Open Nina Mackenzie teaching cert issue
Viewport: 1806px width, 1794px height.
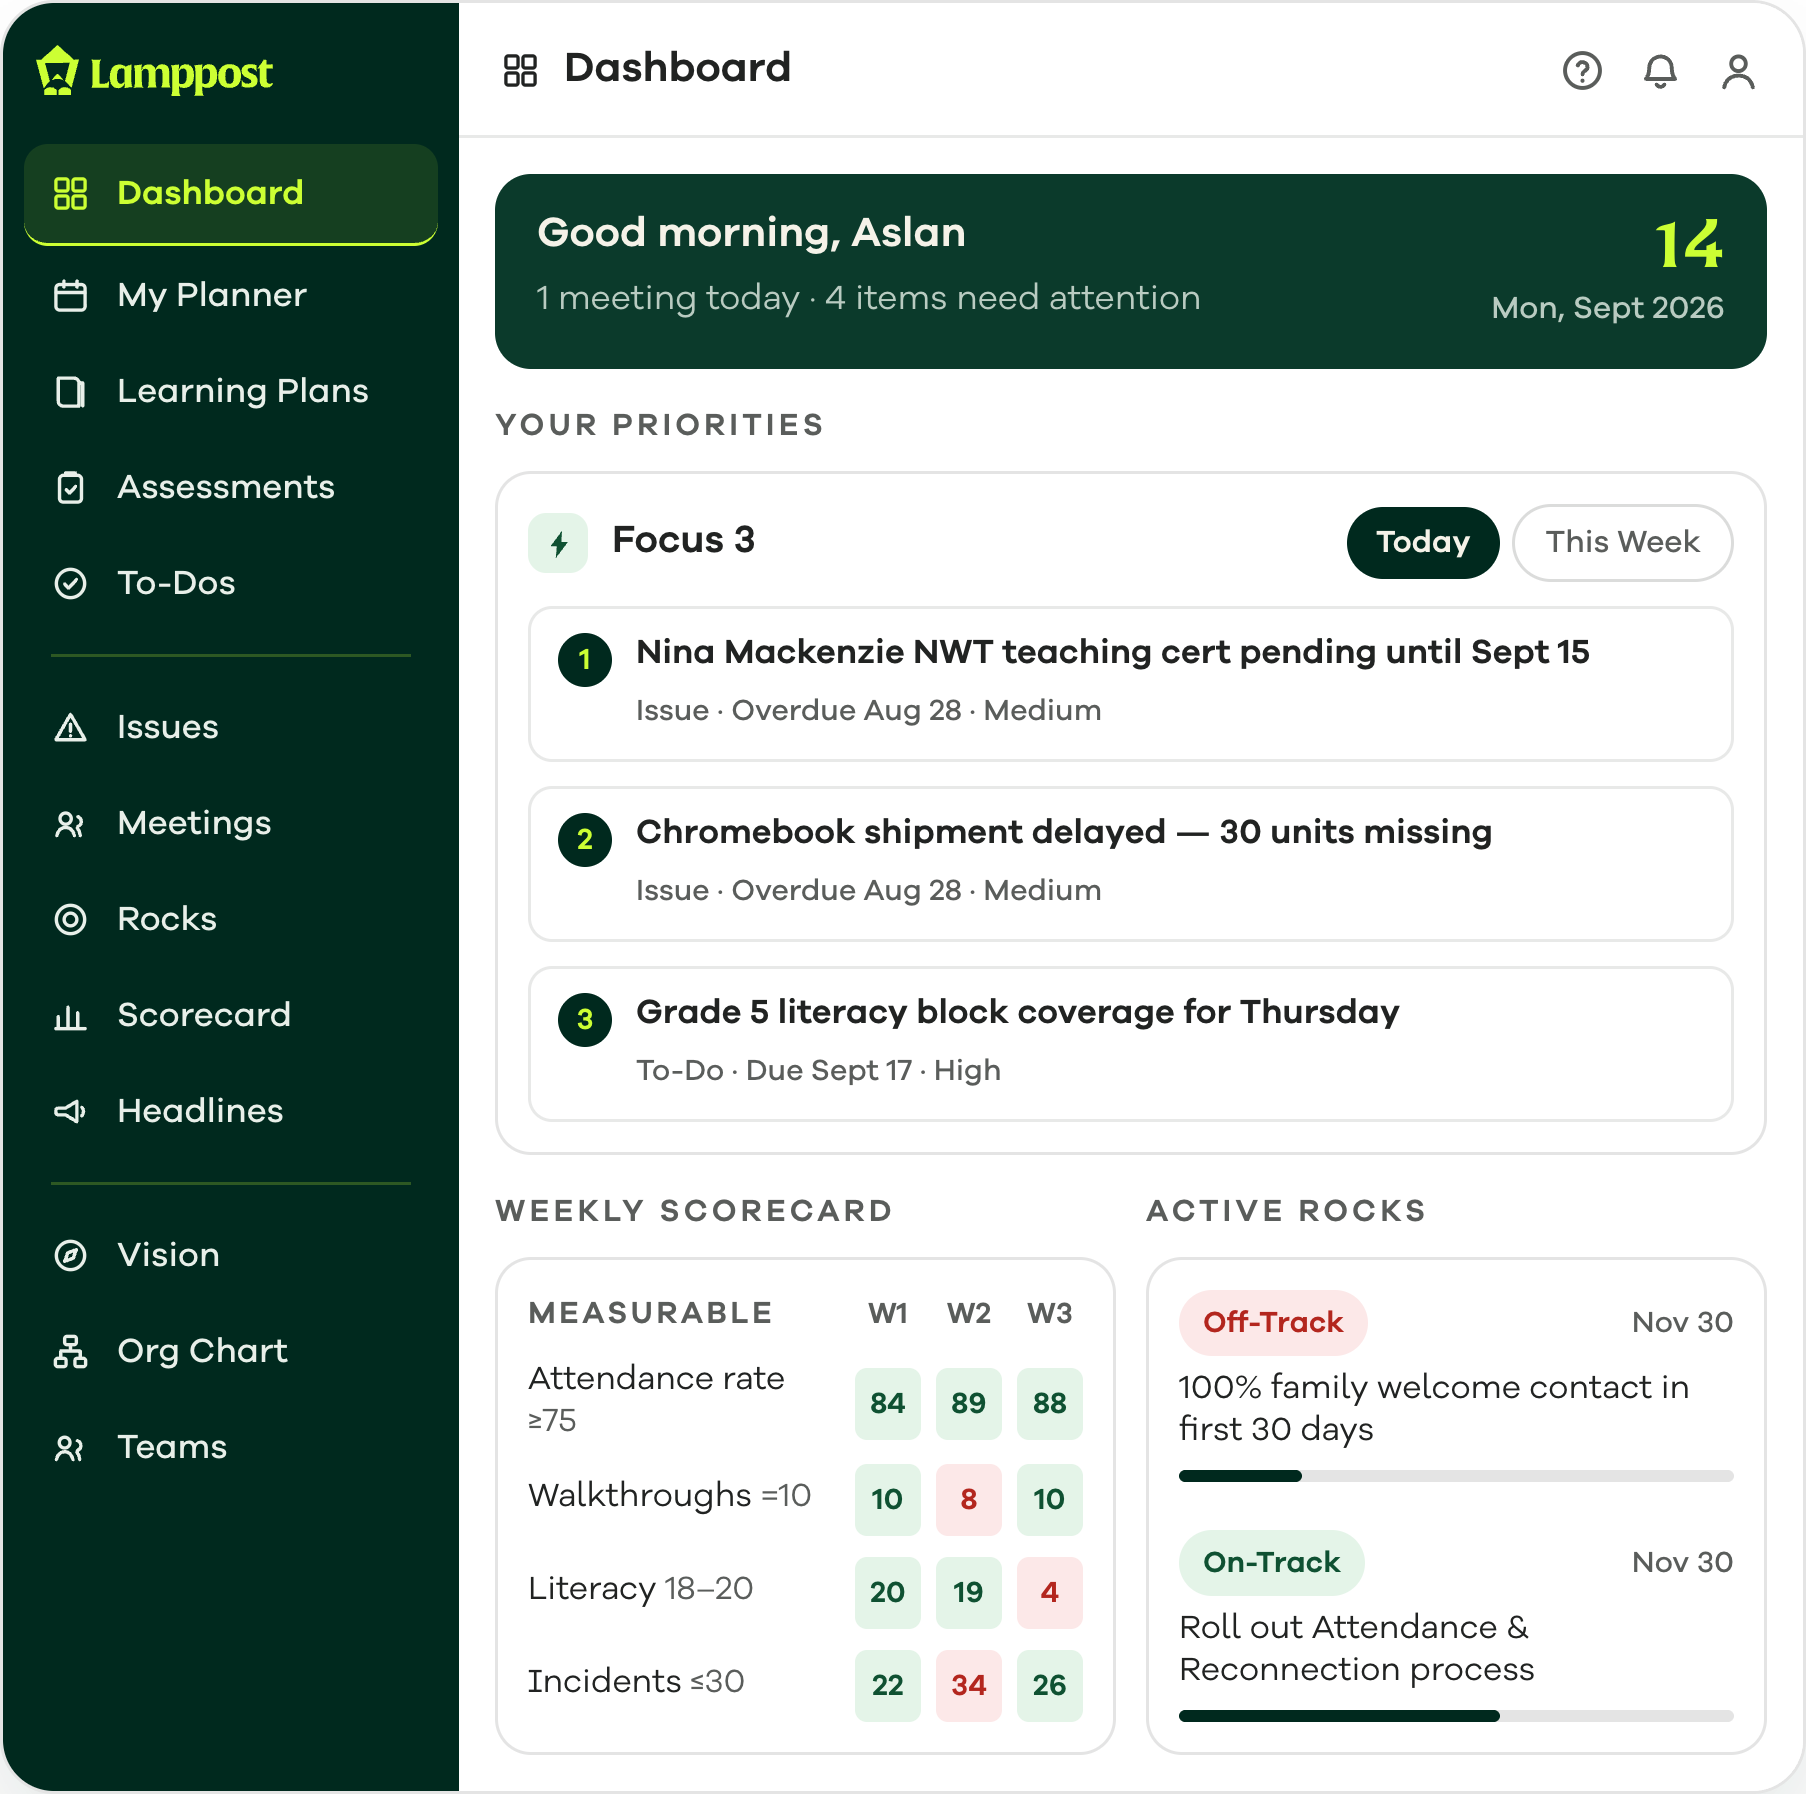[x=1130, y=684]
